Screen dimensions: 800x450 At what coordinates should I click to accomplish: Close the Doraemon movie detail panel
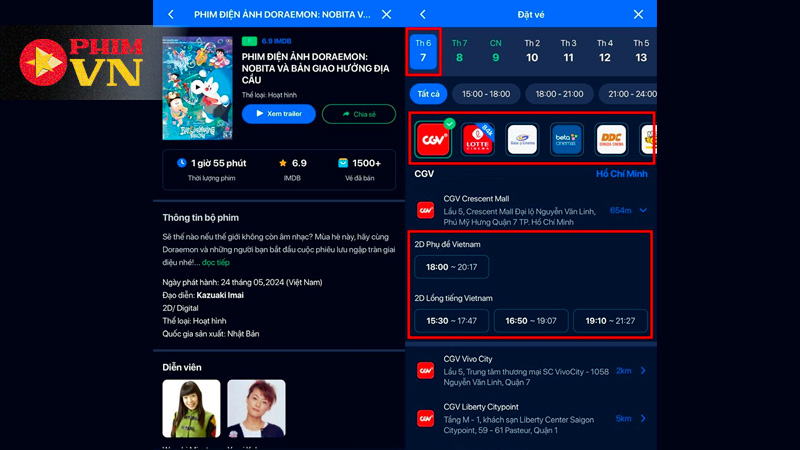(x=387, y=14)
